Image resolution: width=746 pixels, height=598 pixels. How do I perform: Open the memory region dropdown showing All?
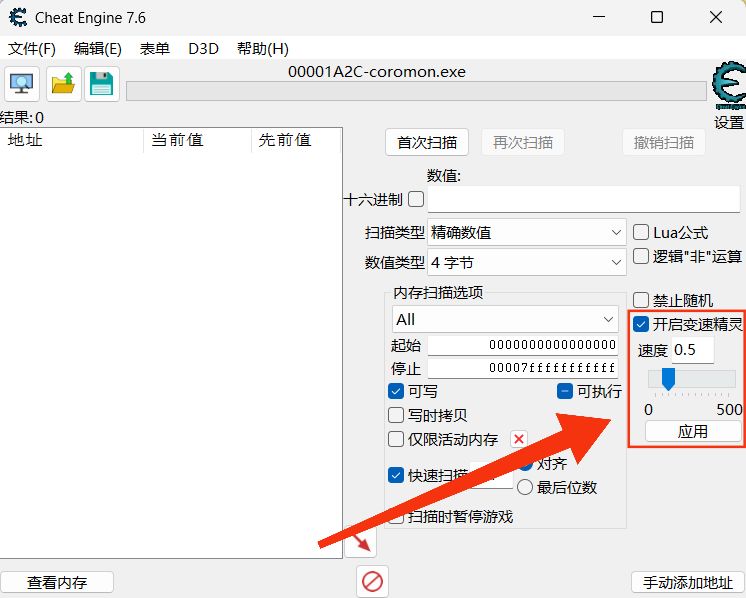coord(505,319)
